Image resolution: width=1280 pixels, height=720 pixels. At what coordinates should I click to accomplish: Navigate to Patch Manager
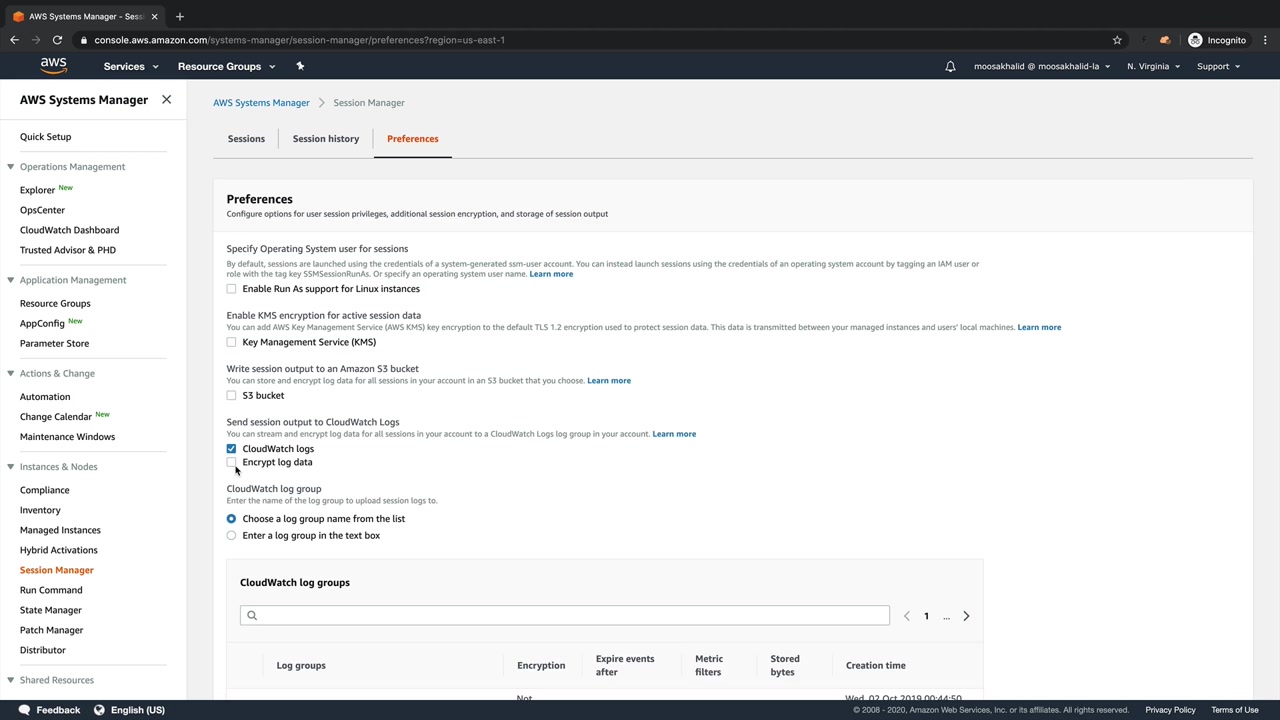(51, 630)
